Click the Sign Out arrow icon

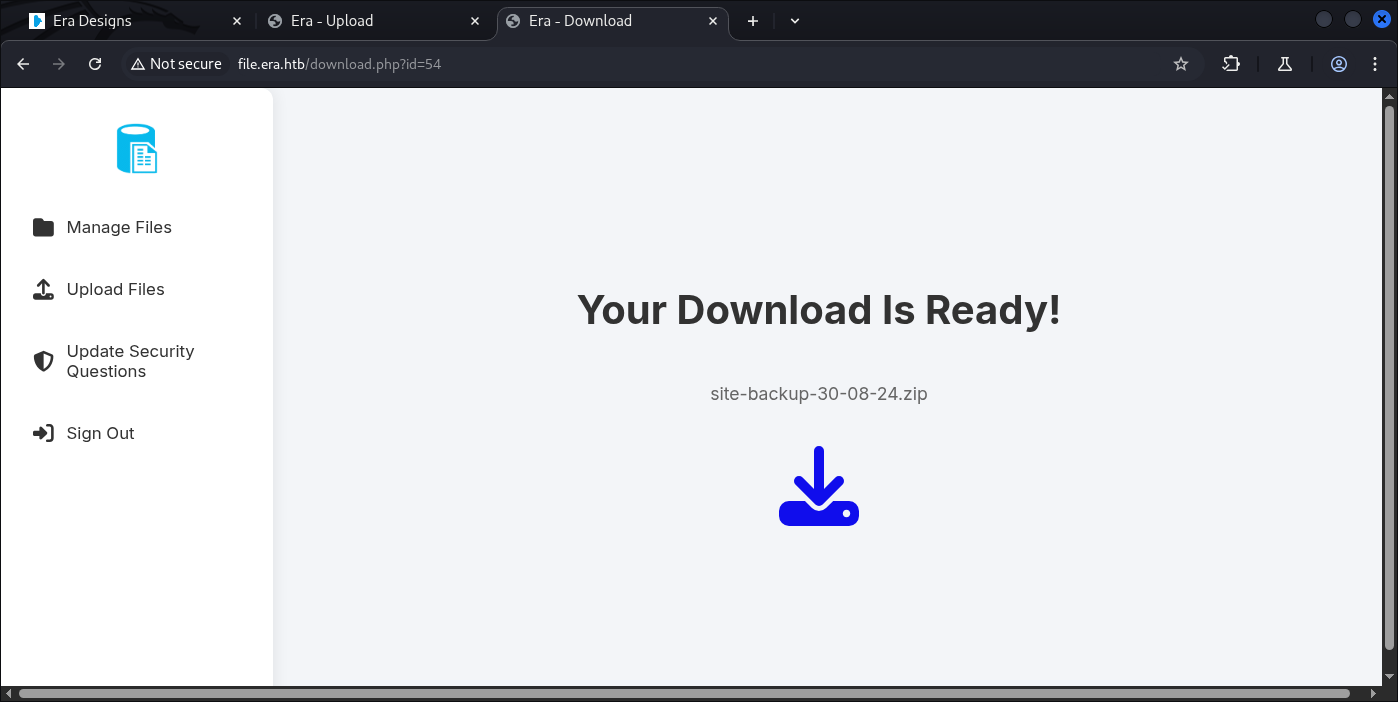tap(43, 434)
